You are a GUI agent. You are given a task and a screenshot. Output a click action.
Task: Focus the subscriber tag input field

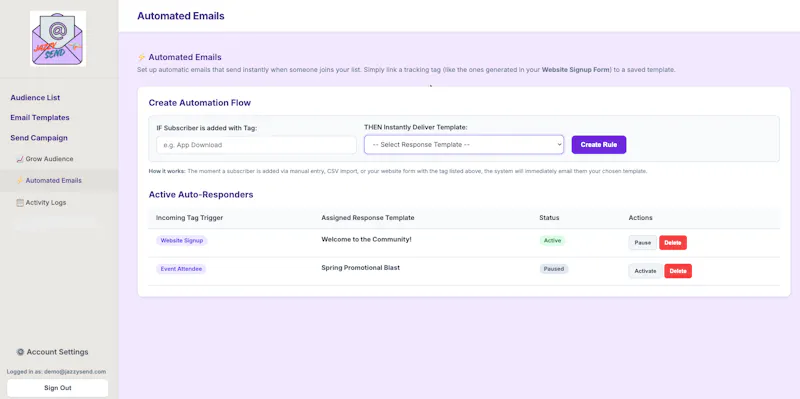point(256,145)
